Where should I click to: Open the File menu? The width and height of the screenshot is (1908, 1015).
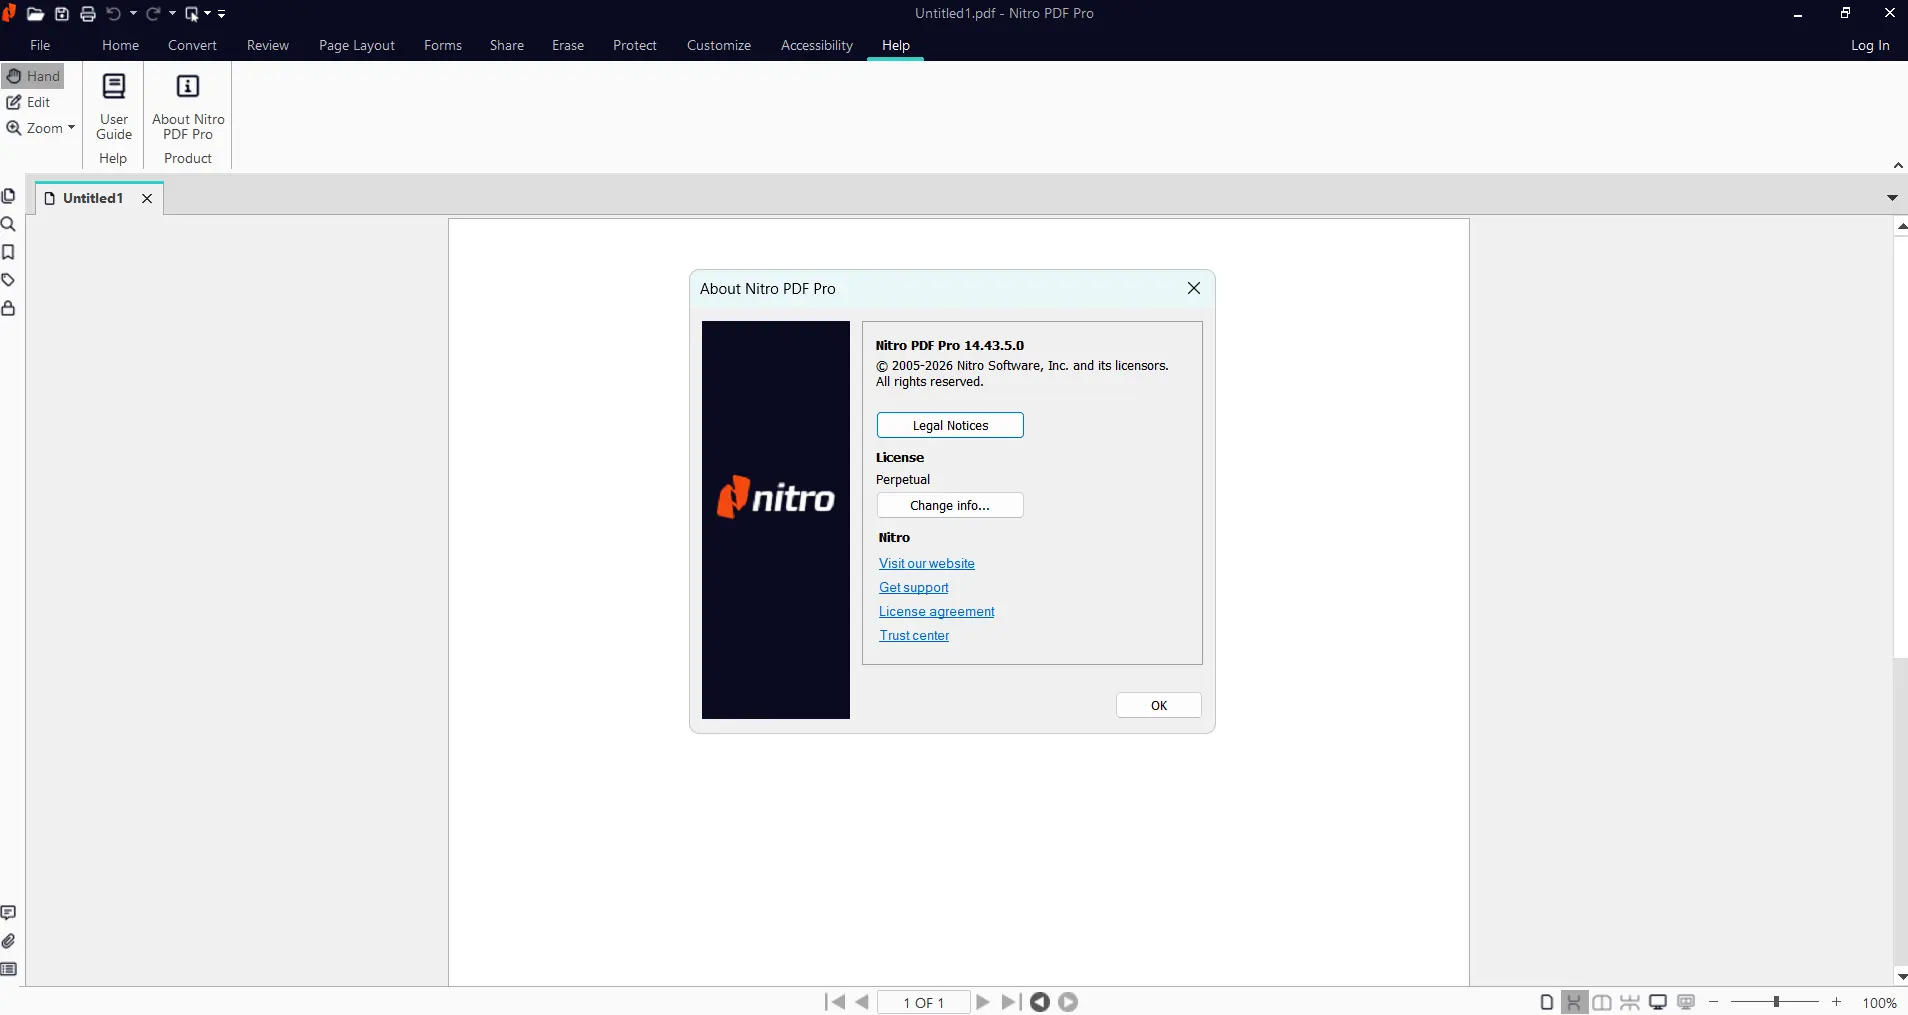40,45
